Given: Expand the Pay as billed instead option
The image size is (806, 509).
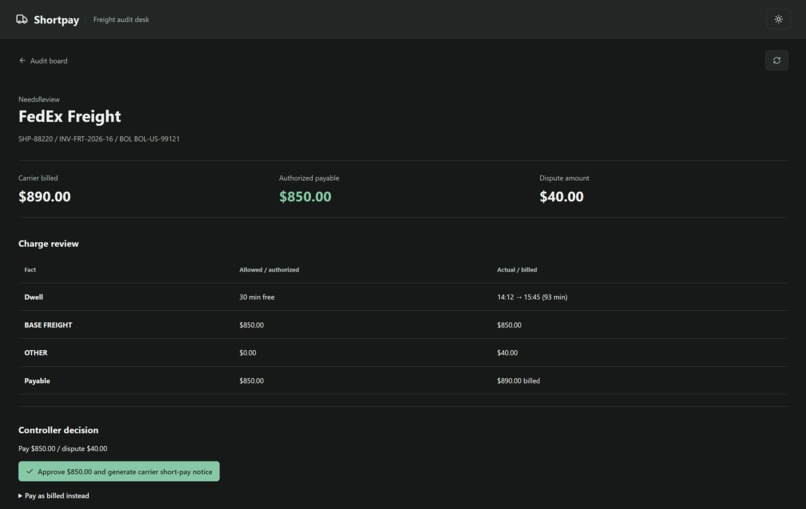Looking at the screenshot, I should click(54, 496).
